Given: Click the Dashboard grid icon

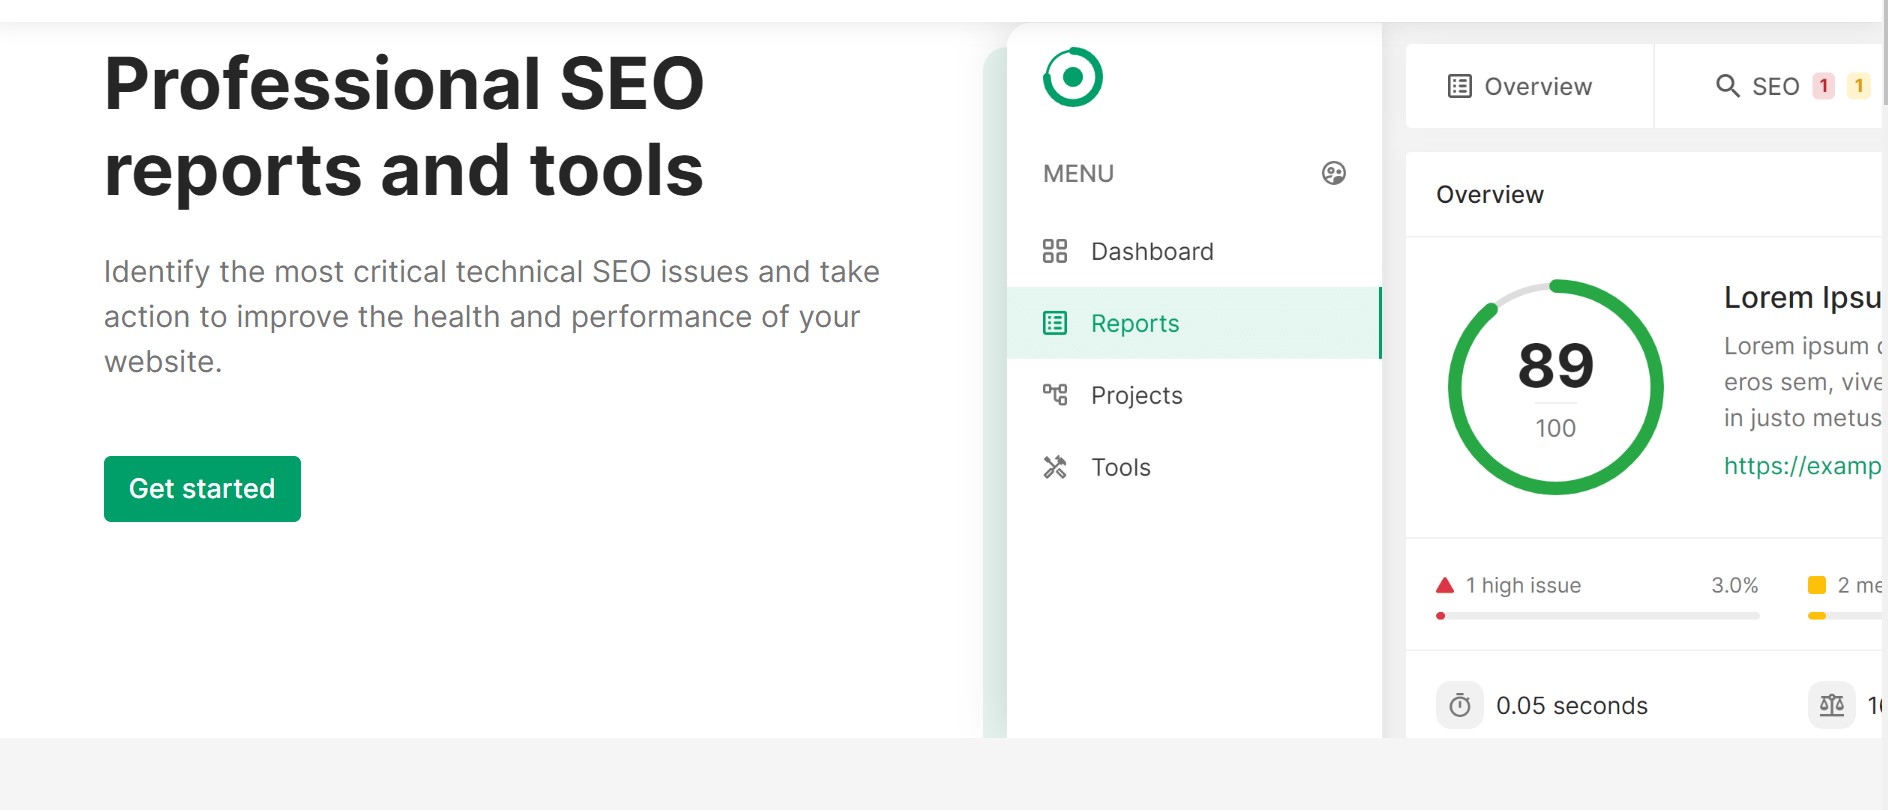Looking at the screenshot, I should (x=1055, y=251).
